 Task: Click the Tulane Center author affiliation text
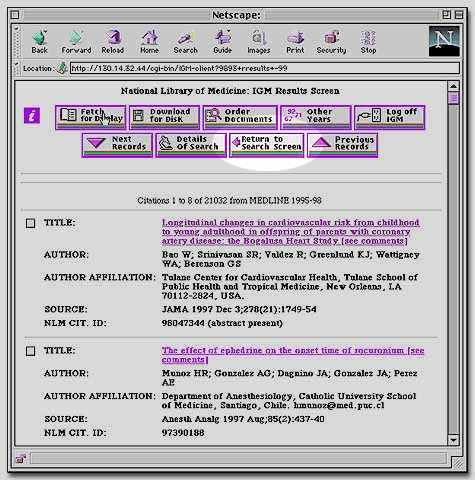click(290, 287)
